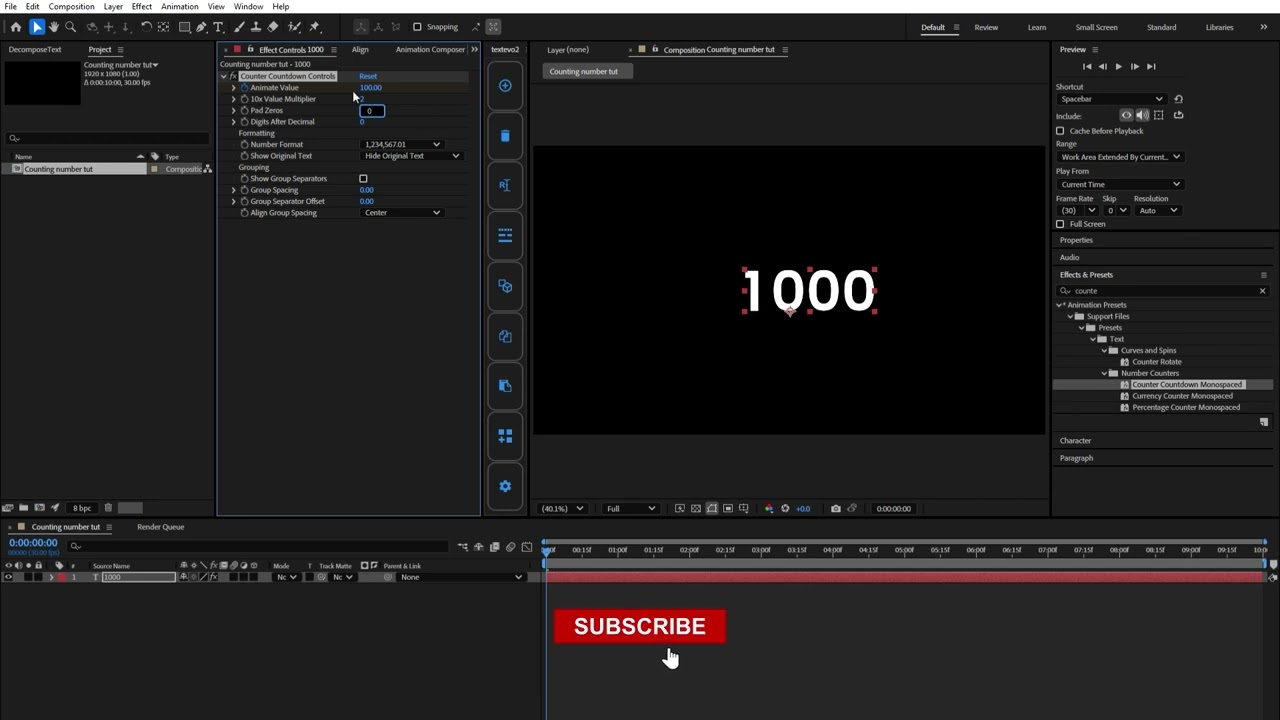Viewport: 1280px width, 720px height.
Task: Click the blue trash can icon in side strip
Action: coord(505,136)
